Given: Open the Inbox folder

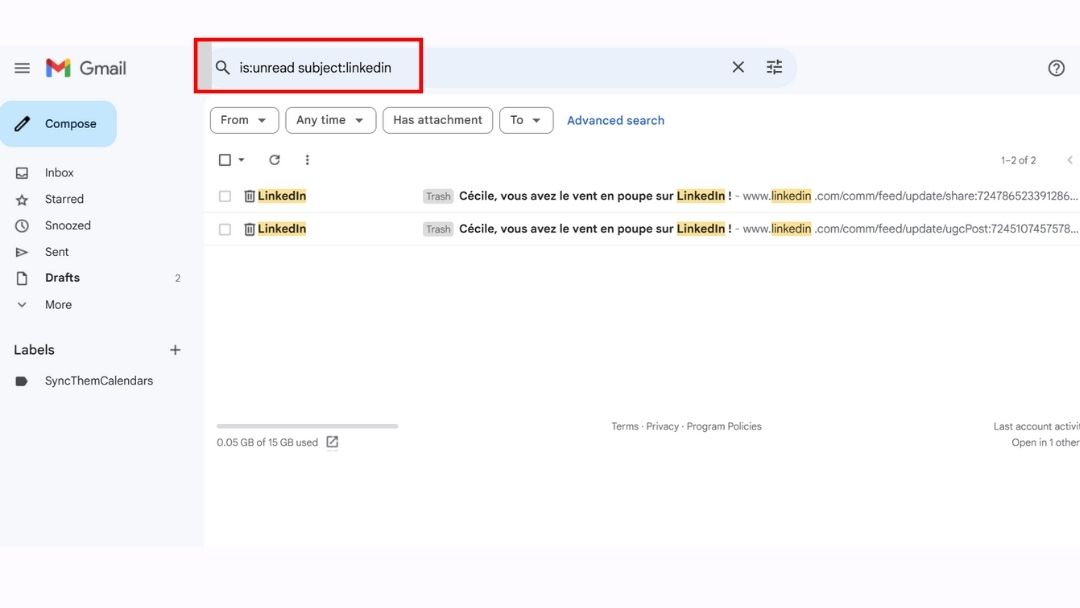Looking at the screenshot, I should 59,173.
